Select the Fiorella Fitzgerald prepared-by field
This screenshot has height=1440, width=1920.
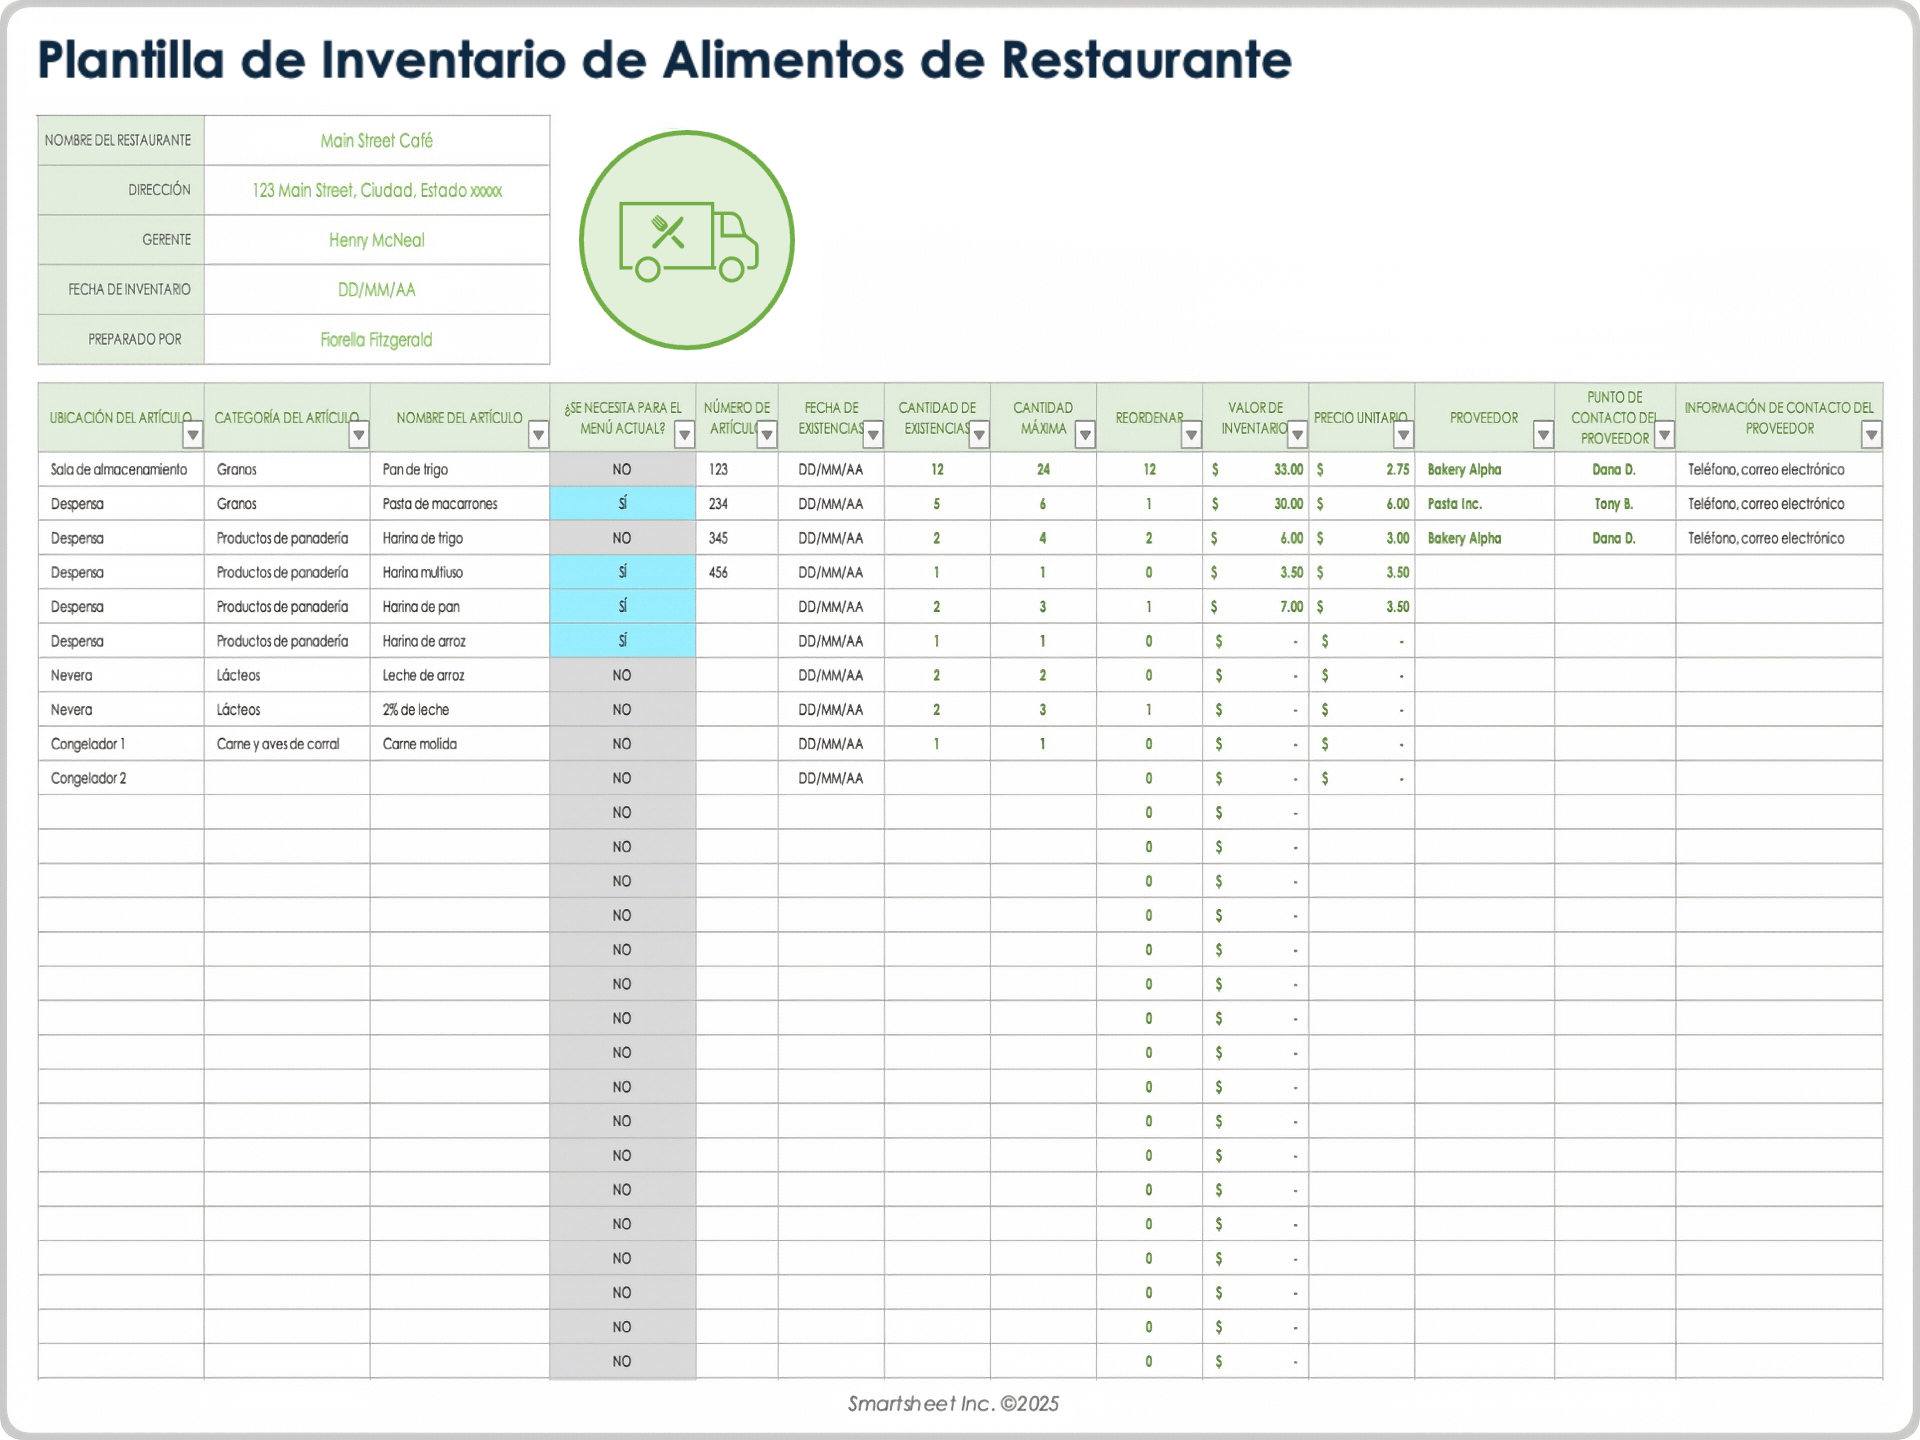click(x=377, y=340)
